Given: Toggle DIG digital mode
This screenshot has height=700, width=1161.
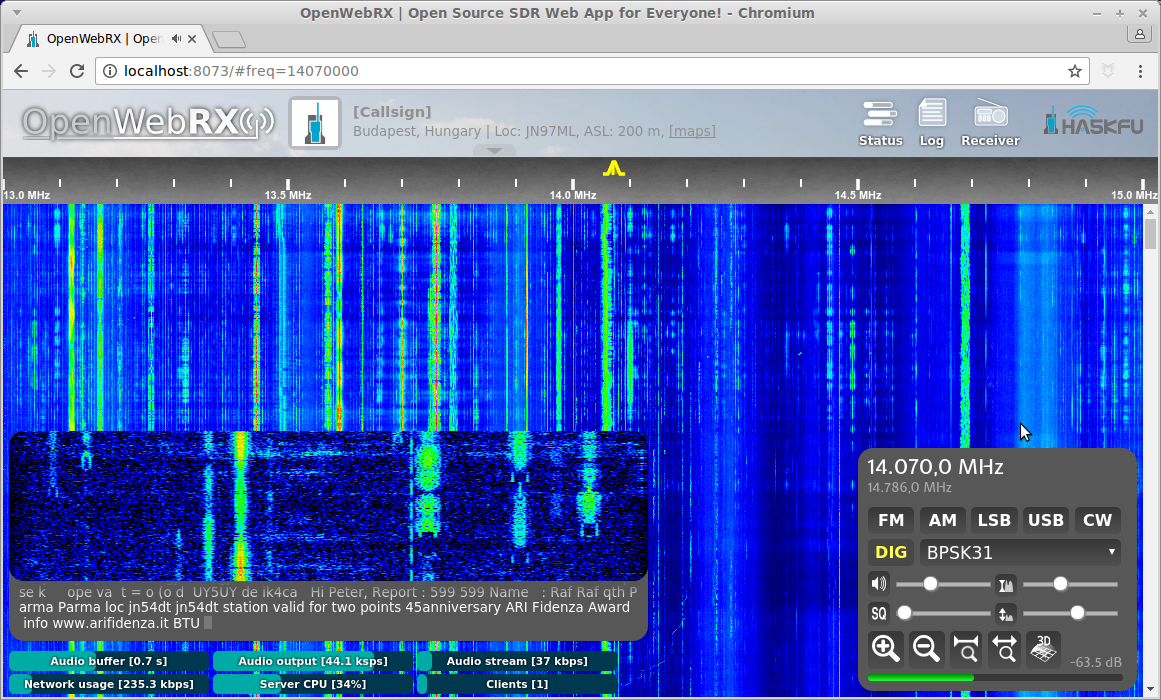Looking at the screenshot, I should [890, 551].
